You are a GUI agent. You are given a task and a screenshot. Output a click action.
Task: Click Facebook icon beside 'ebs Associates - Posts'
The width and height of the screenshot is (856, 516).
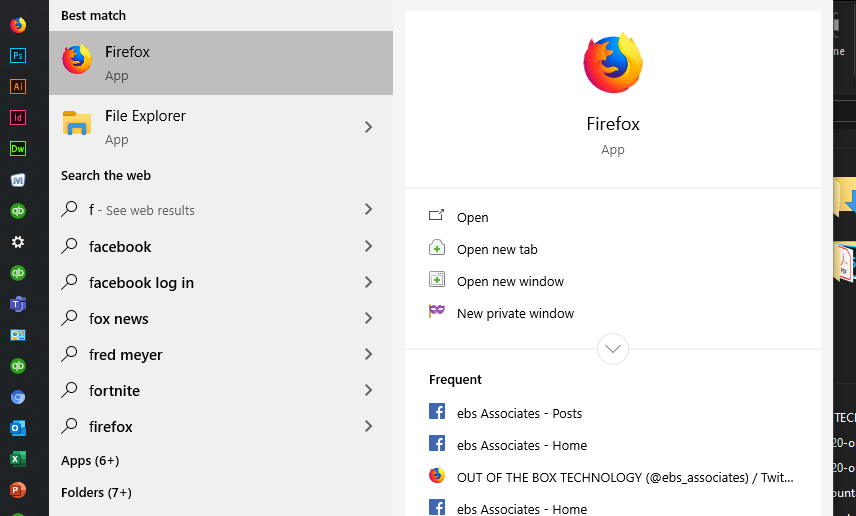437,411
